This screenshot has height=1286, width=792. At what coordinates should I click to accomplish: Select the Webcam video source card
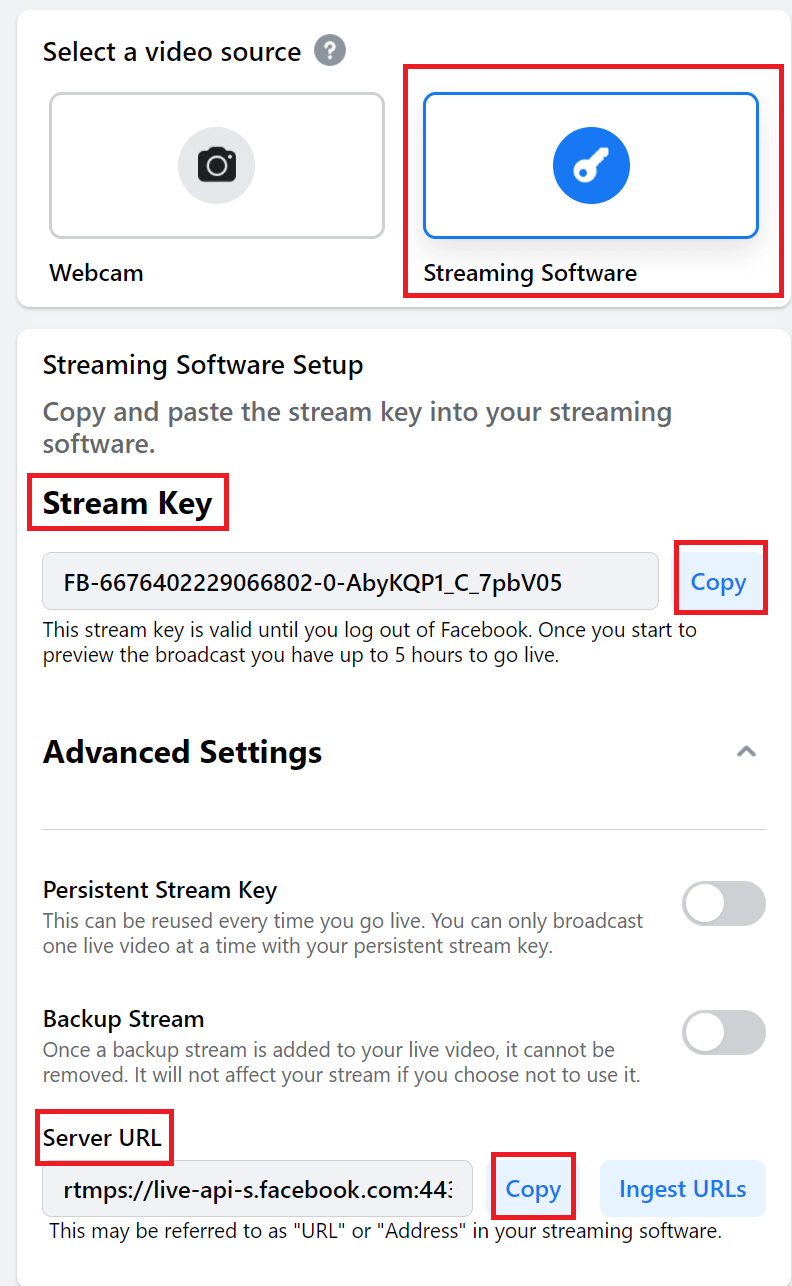click(x=217, y=165)
